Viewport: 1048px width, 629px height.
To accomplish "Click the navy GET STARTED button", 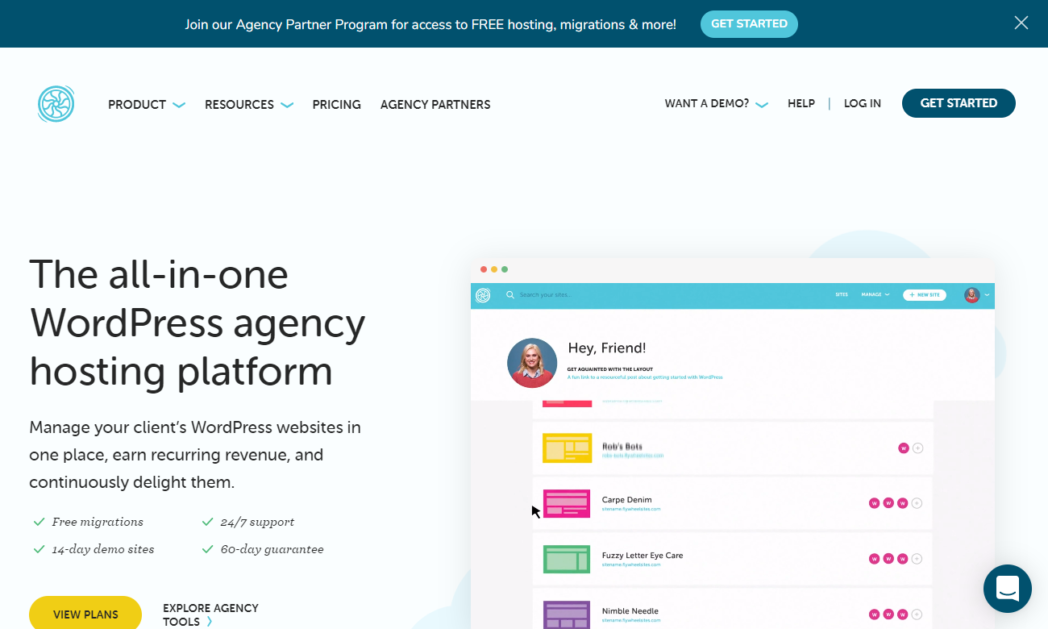I will 958,103.
